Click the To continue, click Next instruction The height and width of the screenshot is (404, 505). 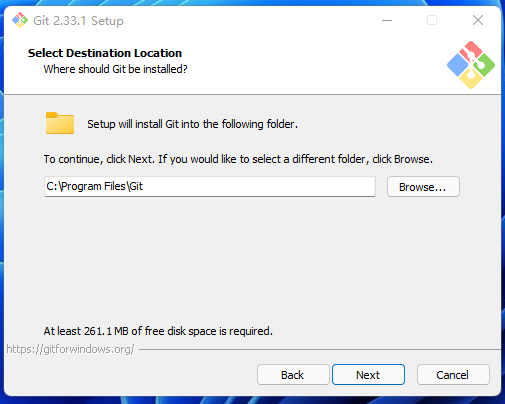pos(238,159)
